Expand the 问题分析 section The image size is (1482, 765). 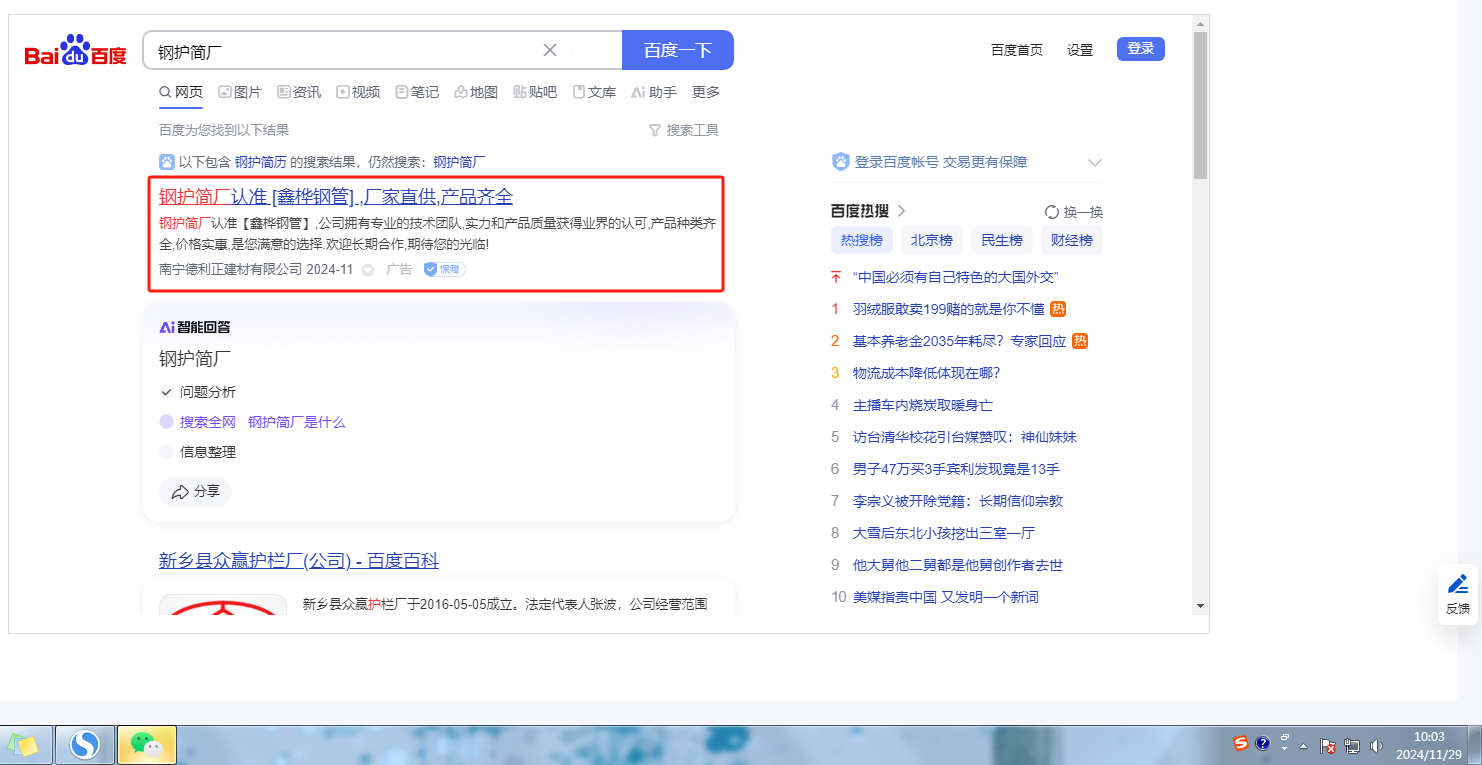click(x=166, y=392)
